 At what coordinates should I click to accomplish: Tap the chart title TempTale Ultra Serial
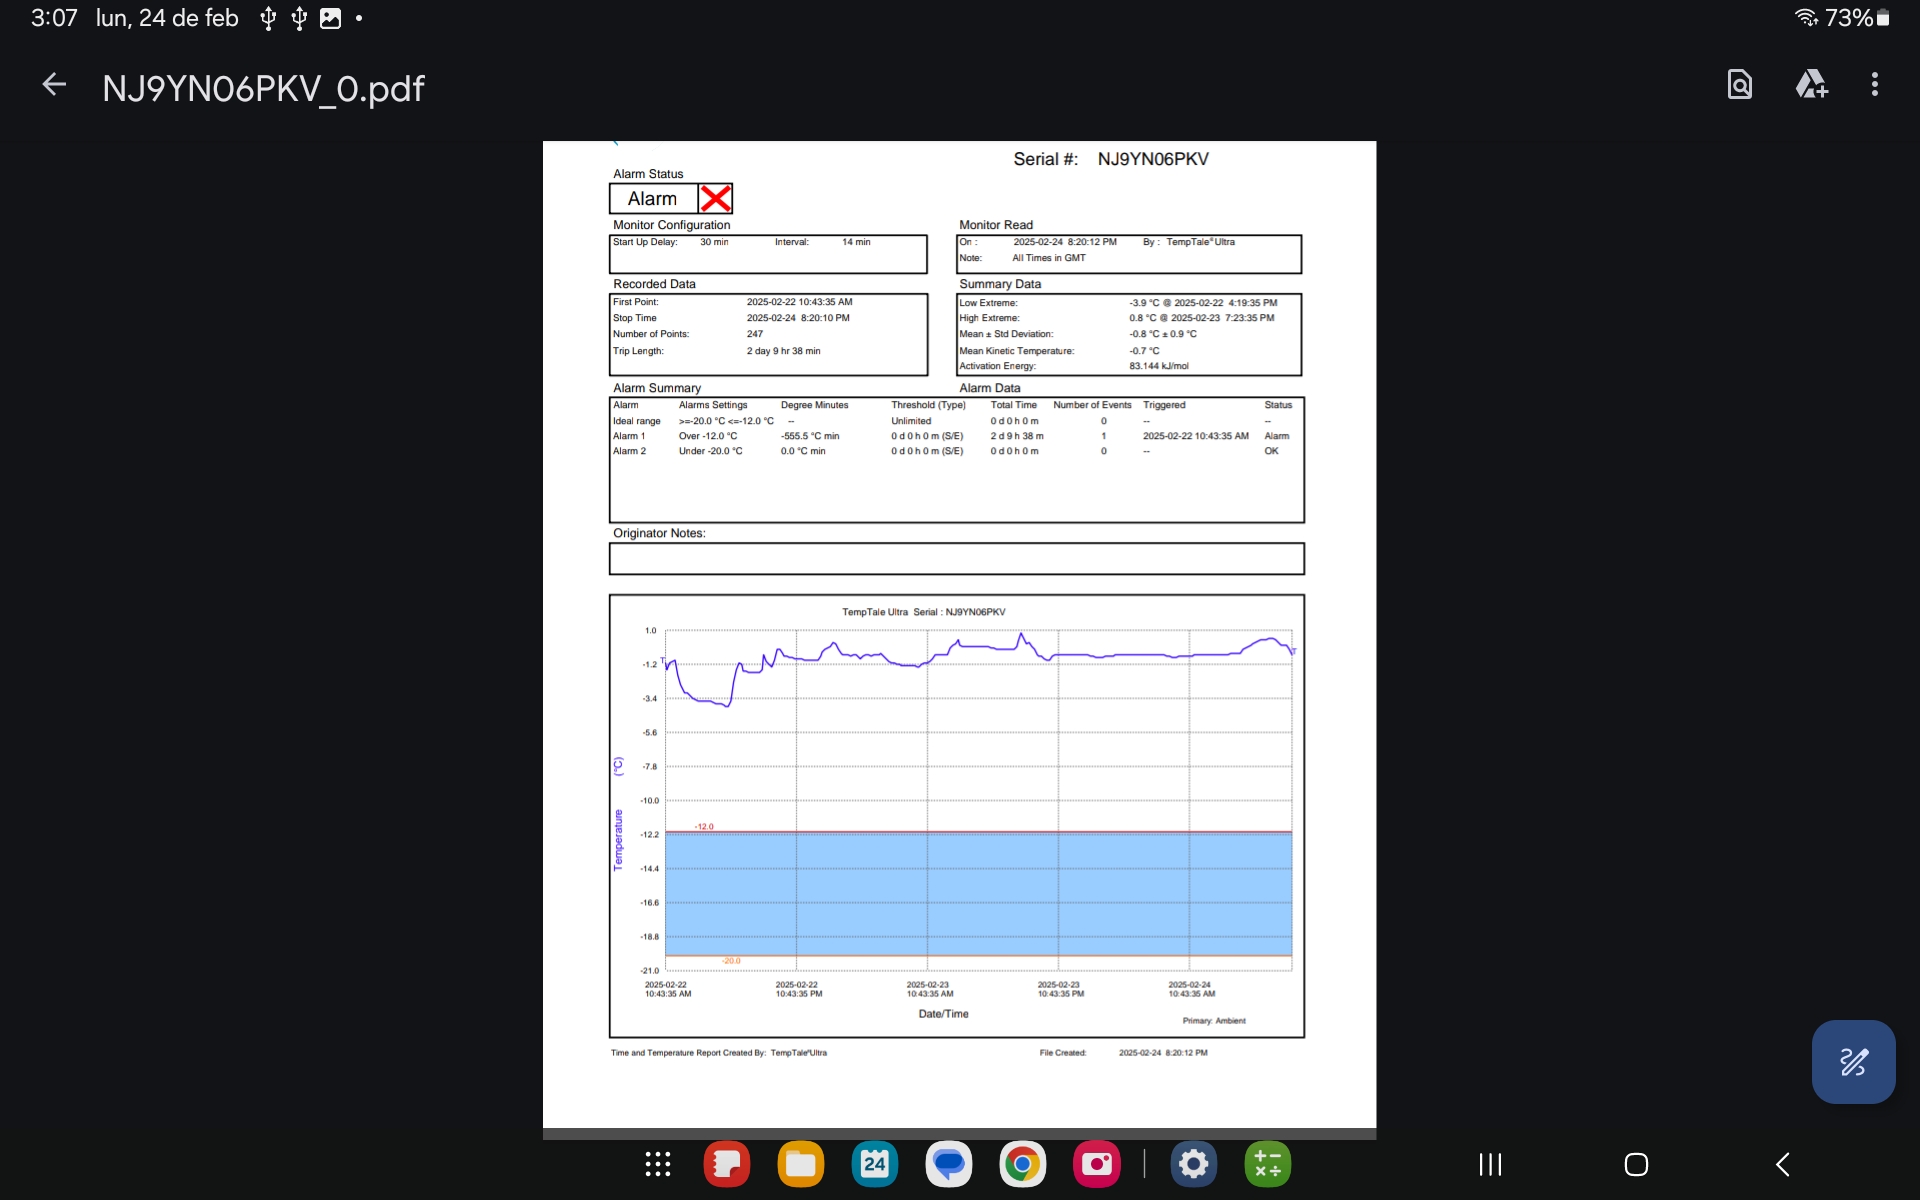coord(923,612)
